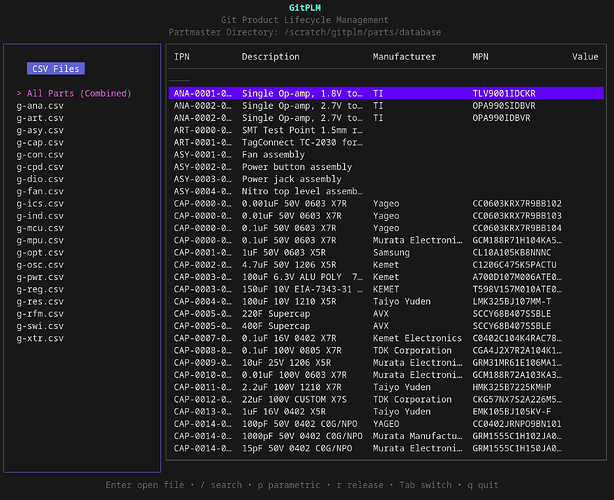Choose g-mcu.csv from the CSV files
The height and width of the screenshot is (500, 614).
point(40,228)
